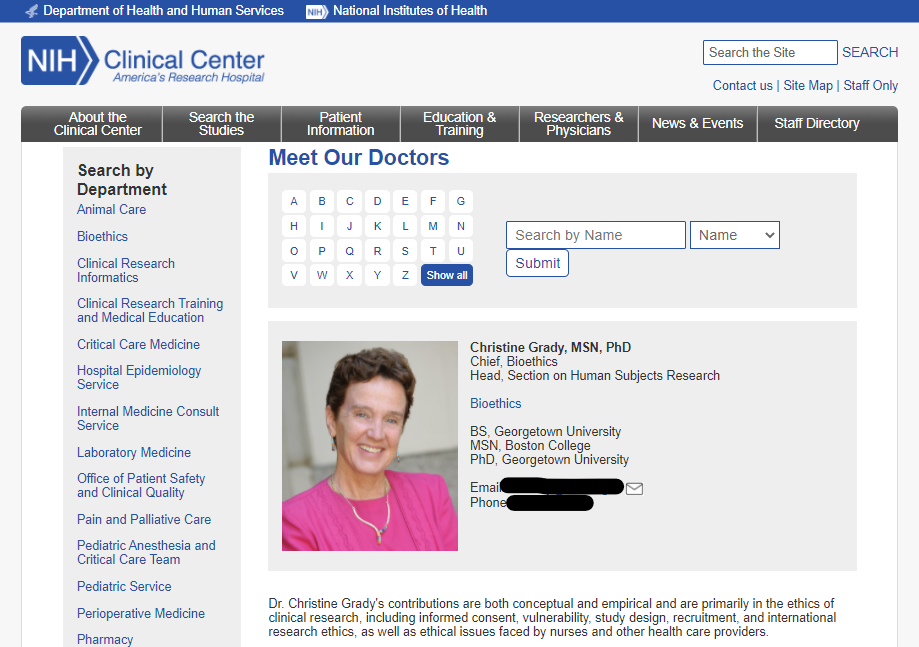Click the Search the Site input field
Image resolution: width=919 pixels, height=647 pixels.
tap(770, 52)
